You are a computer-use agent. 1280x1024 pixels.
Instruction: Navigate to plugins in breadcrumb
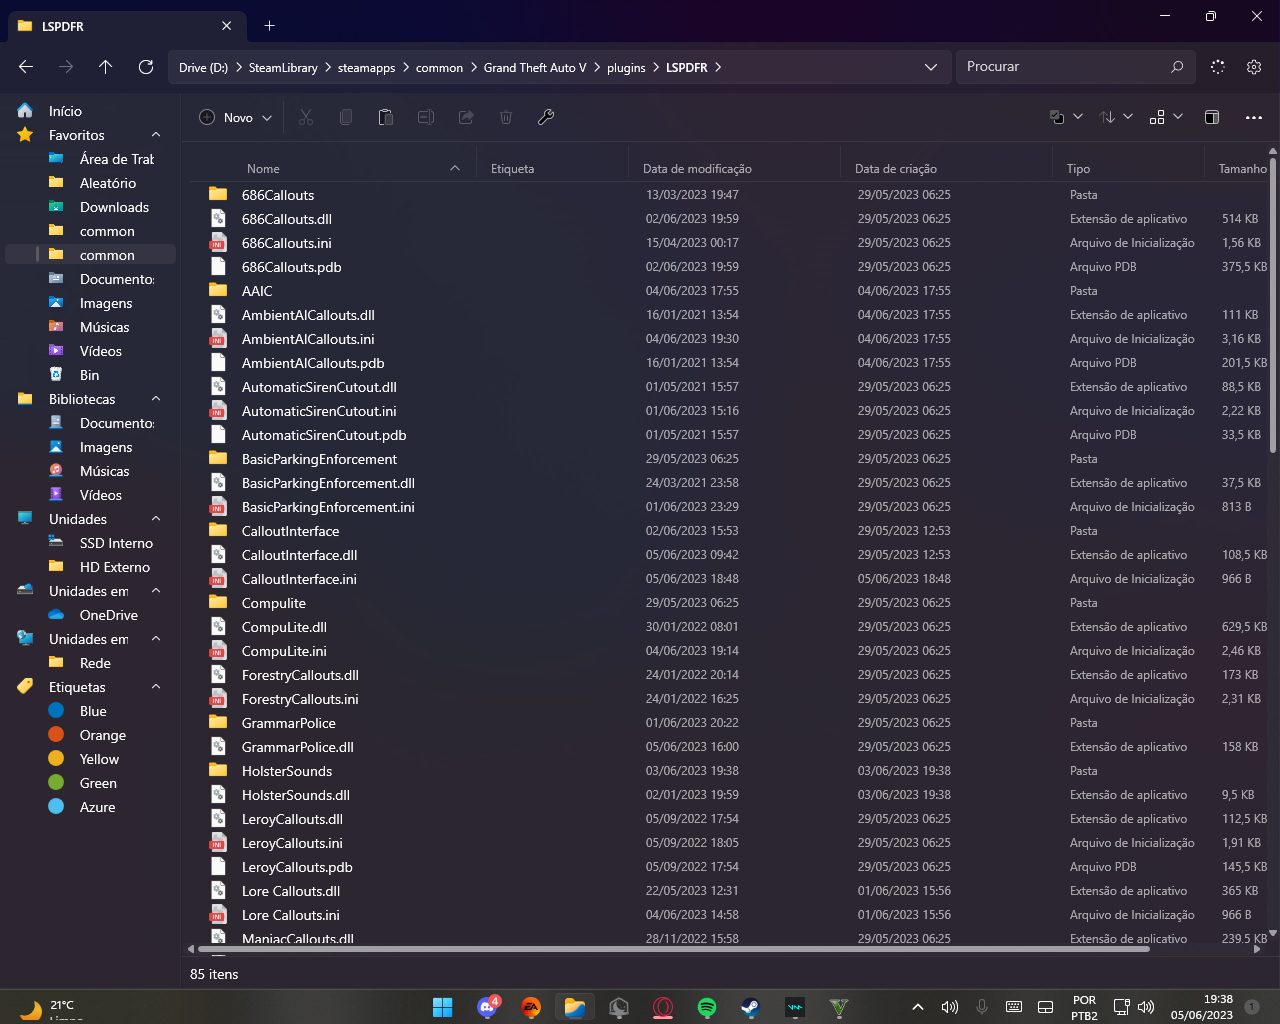626,67
